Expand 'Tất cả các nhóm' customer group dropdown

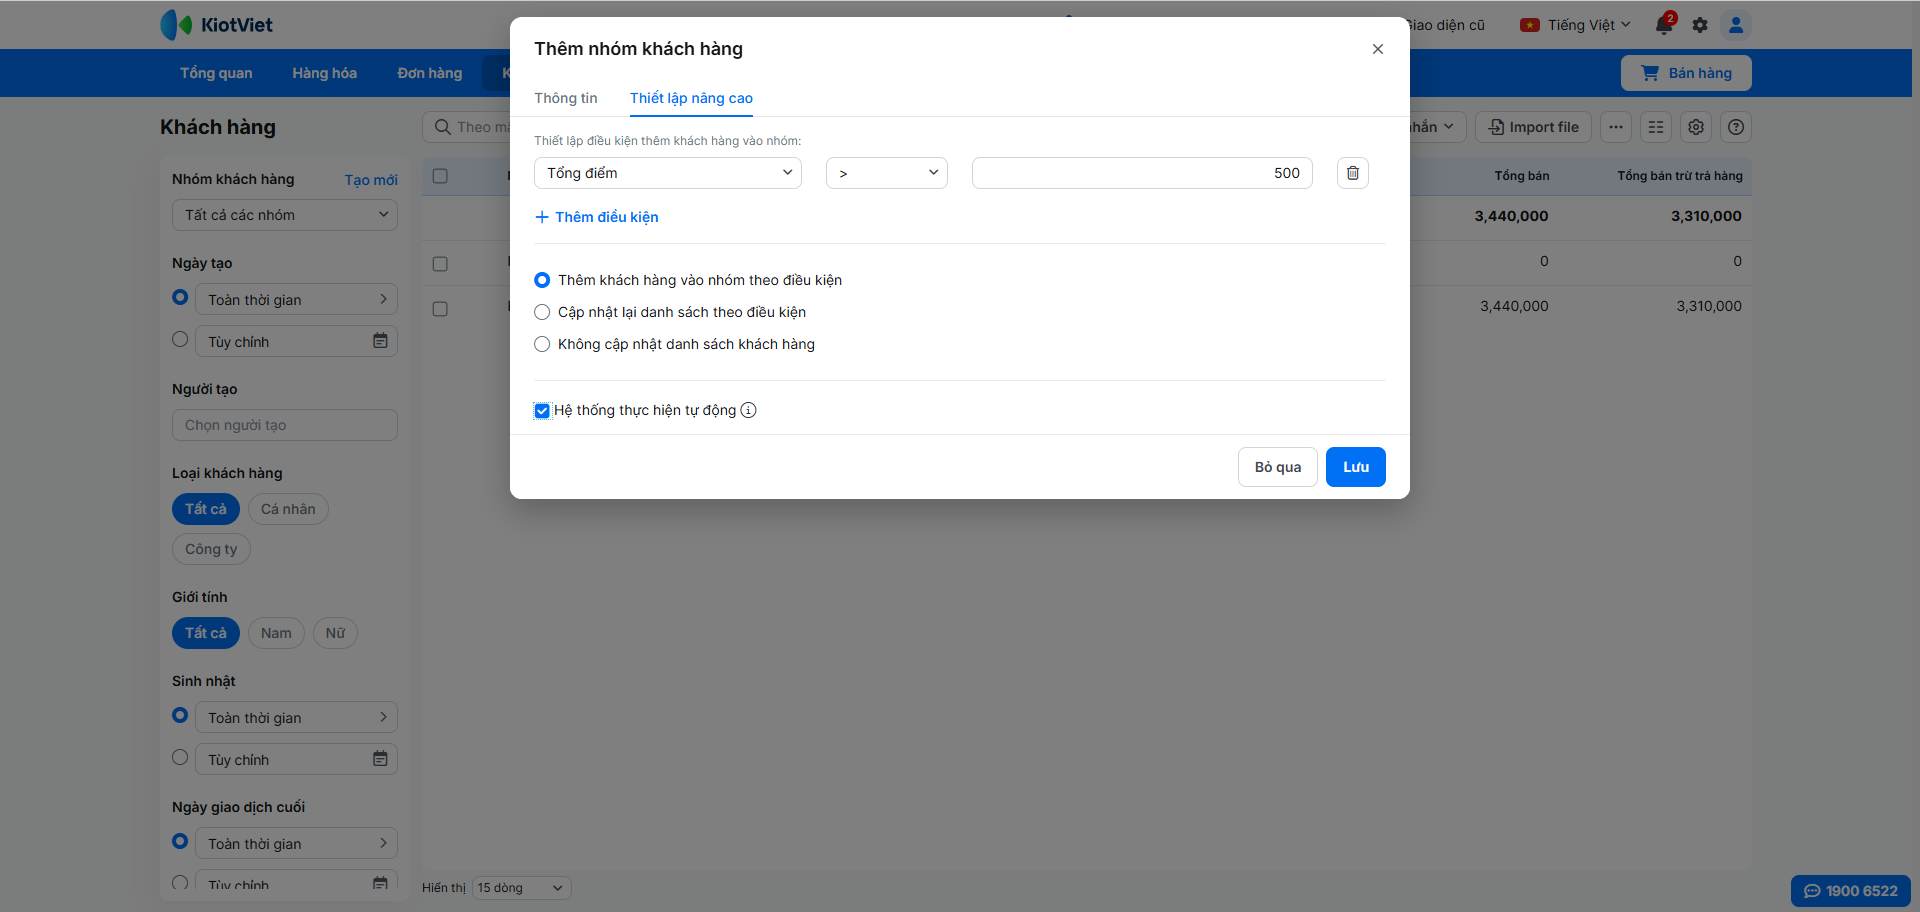(285, 215)
